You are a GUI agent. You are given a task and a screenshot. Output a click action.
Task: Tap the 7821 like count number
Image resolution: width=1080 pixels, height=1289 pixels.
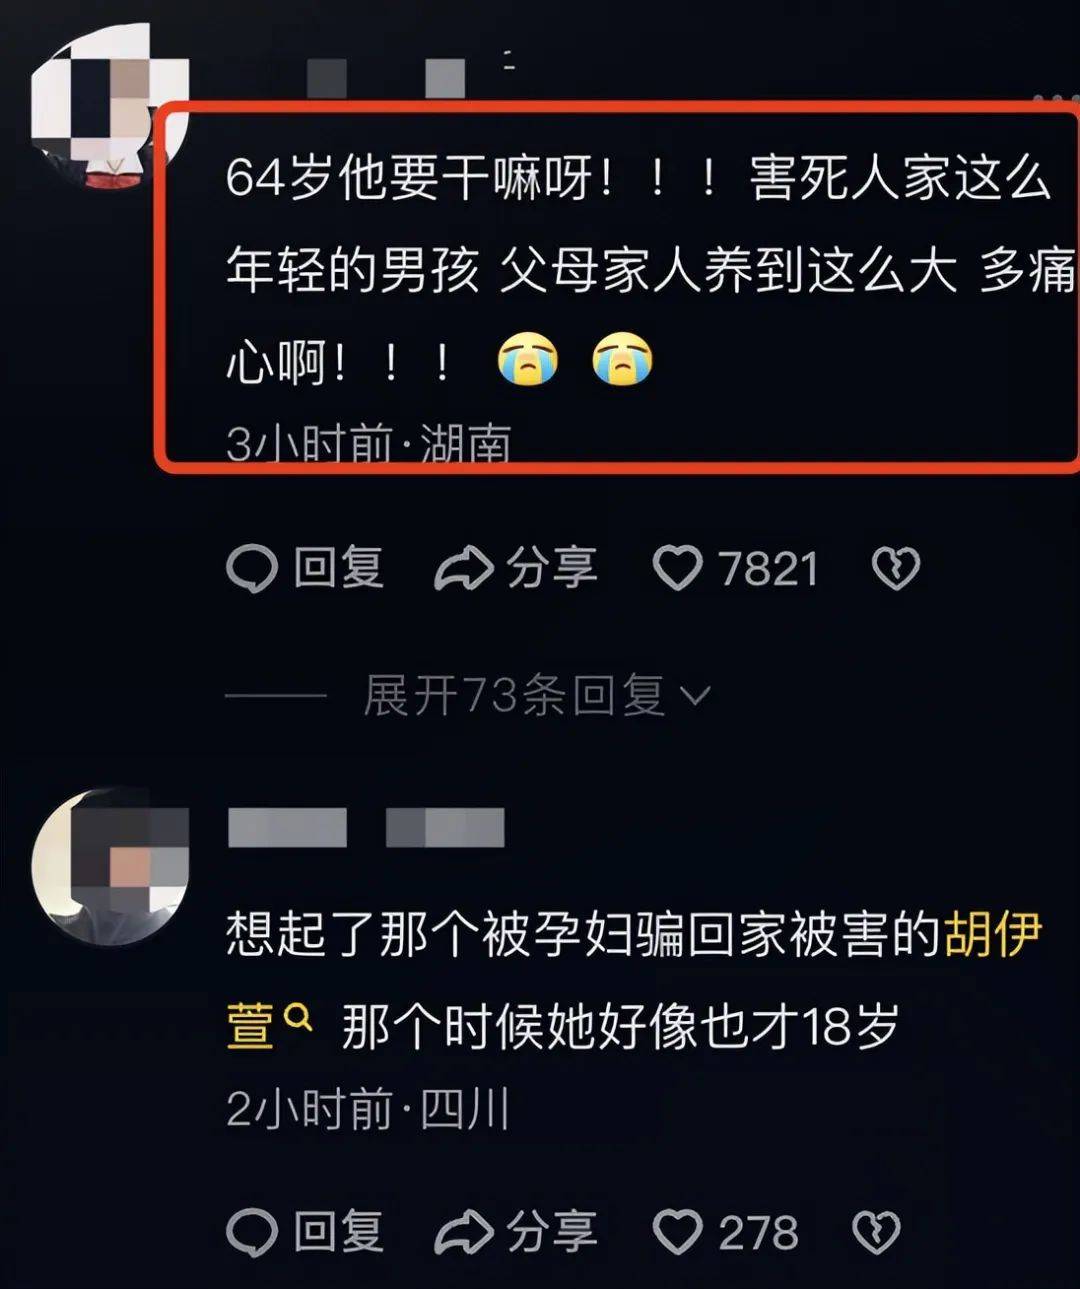[768, 569]
